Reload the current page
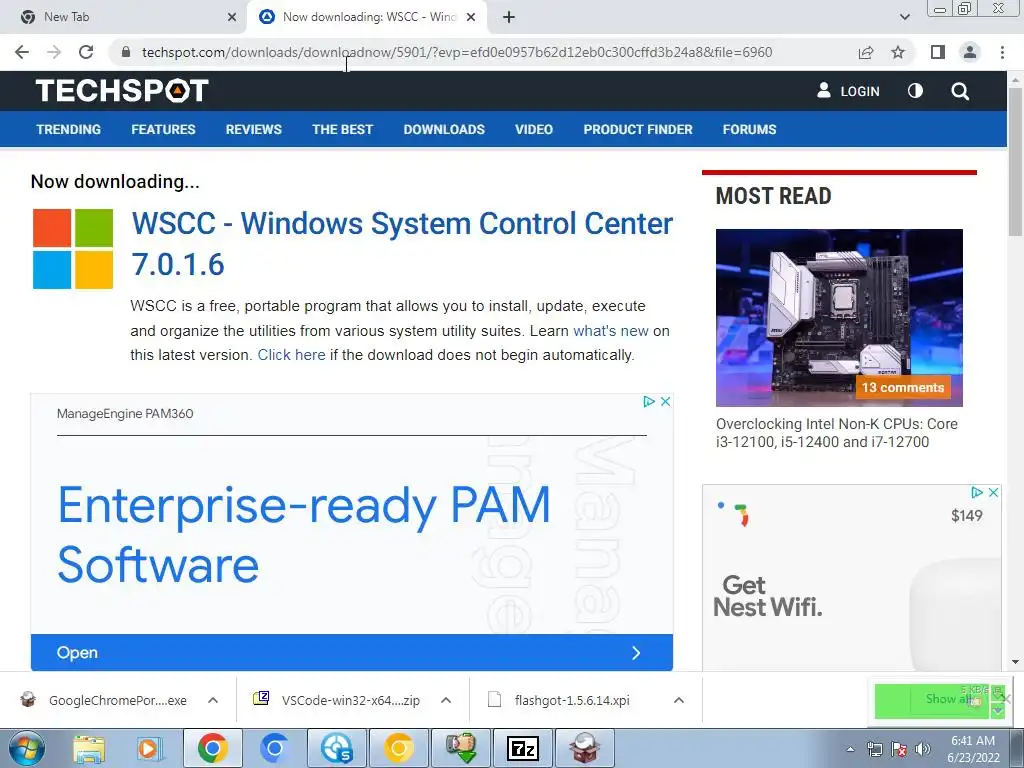Viewport: 1024px width, 768px height. 86,52
